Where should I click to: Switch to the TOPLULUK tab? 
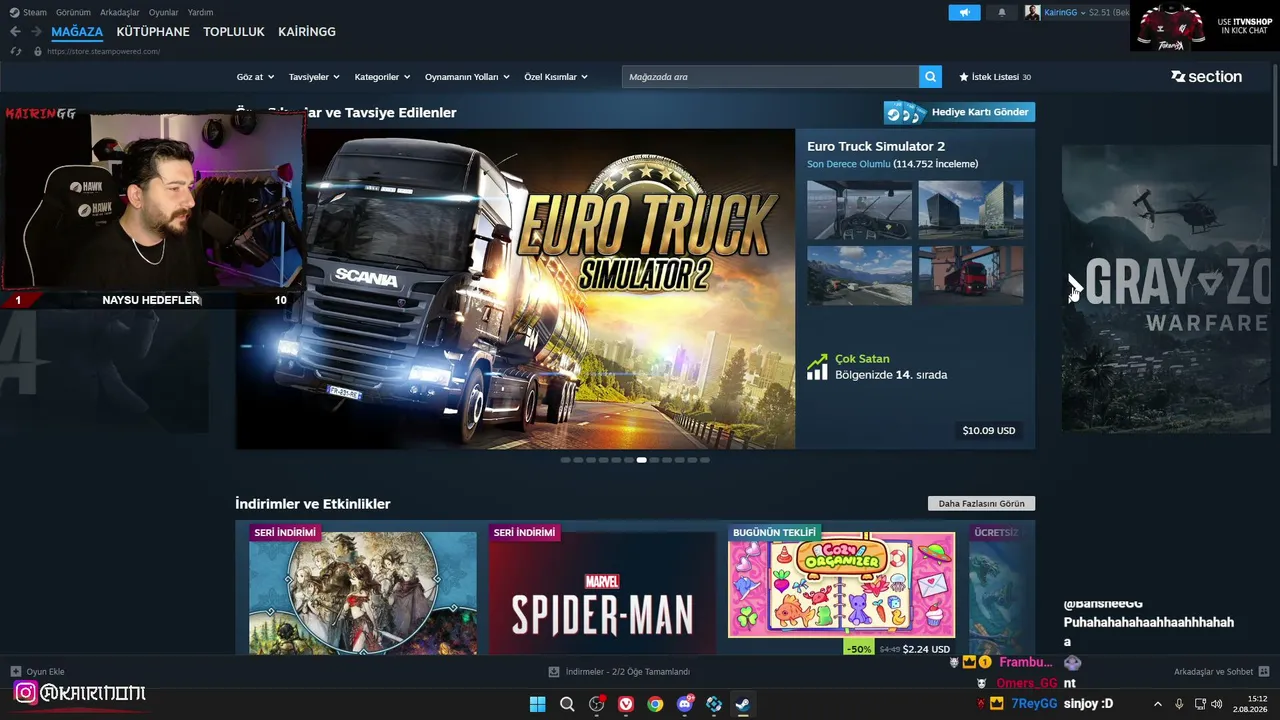click(234, 32)
